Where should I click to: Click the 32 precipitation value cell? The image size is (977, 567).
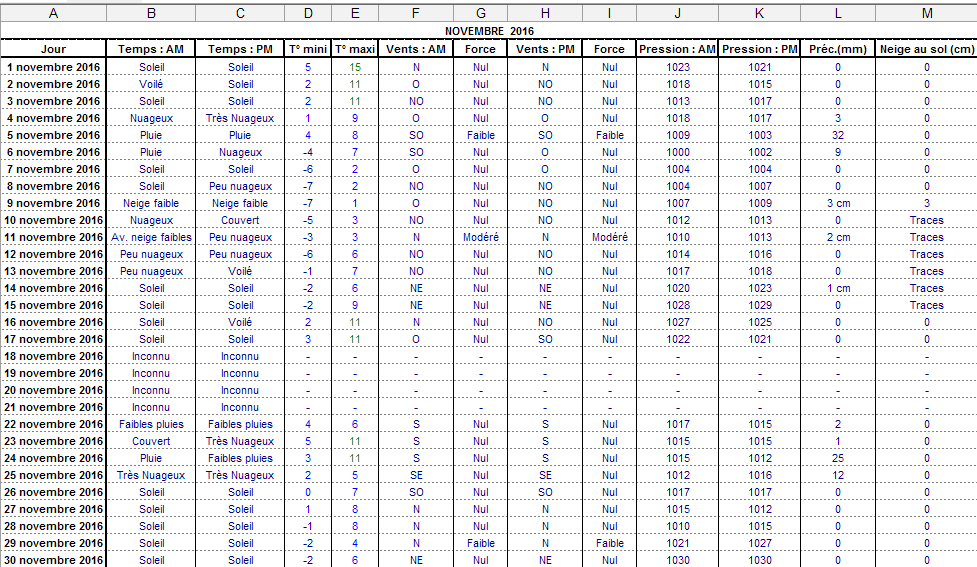[837, 135]
